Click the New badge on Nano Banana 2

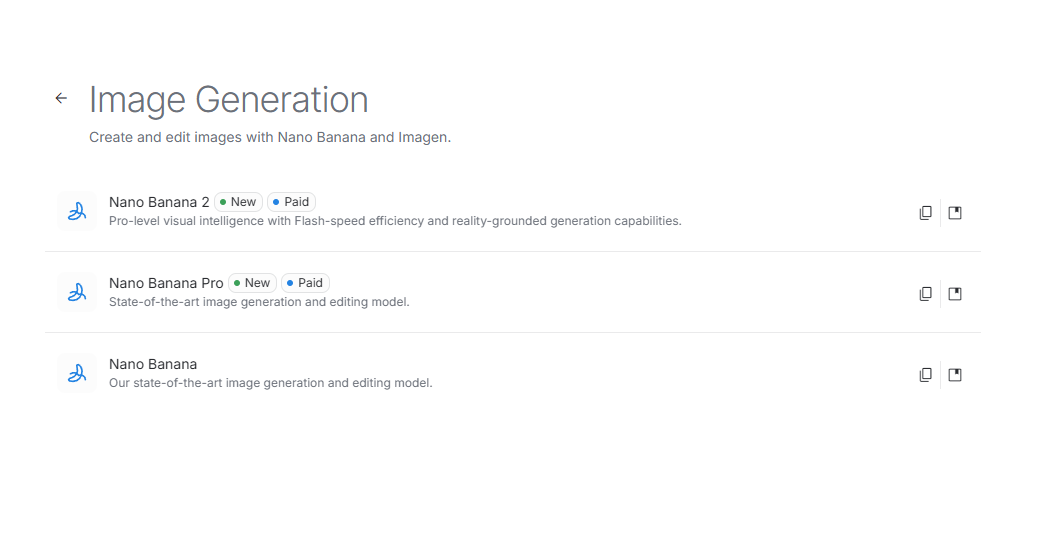tap(238, 202)
